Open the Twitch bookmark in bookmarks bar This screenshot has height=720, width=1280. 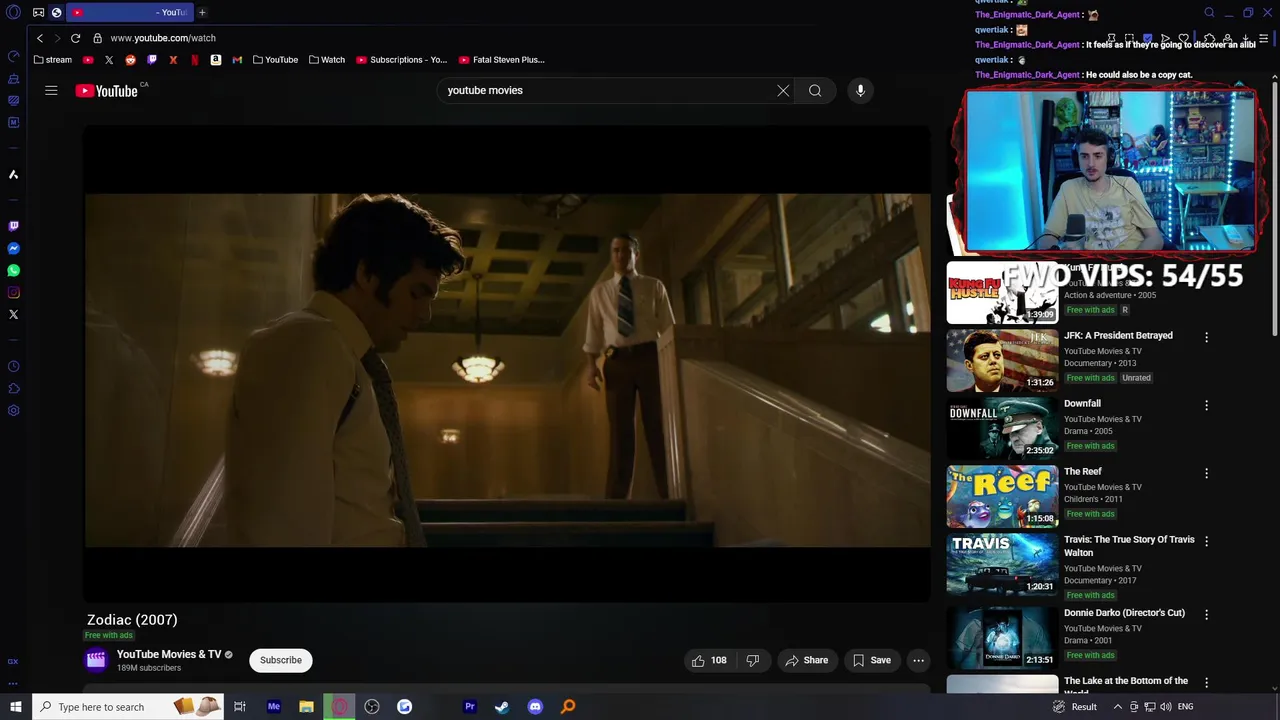tap(152, 60)
